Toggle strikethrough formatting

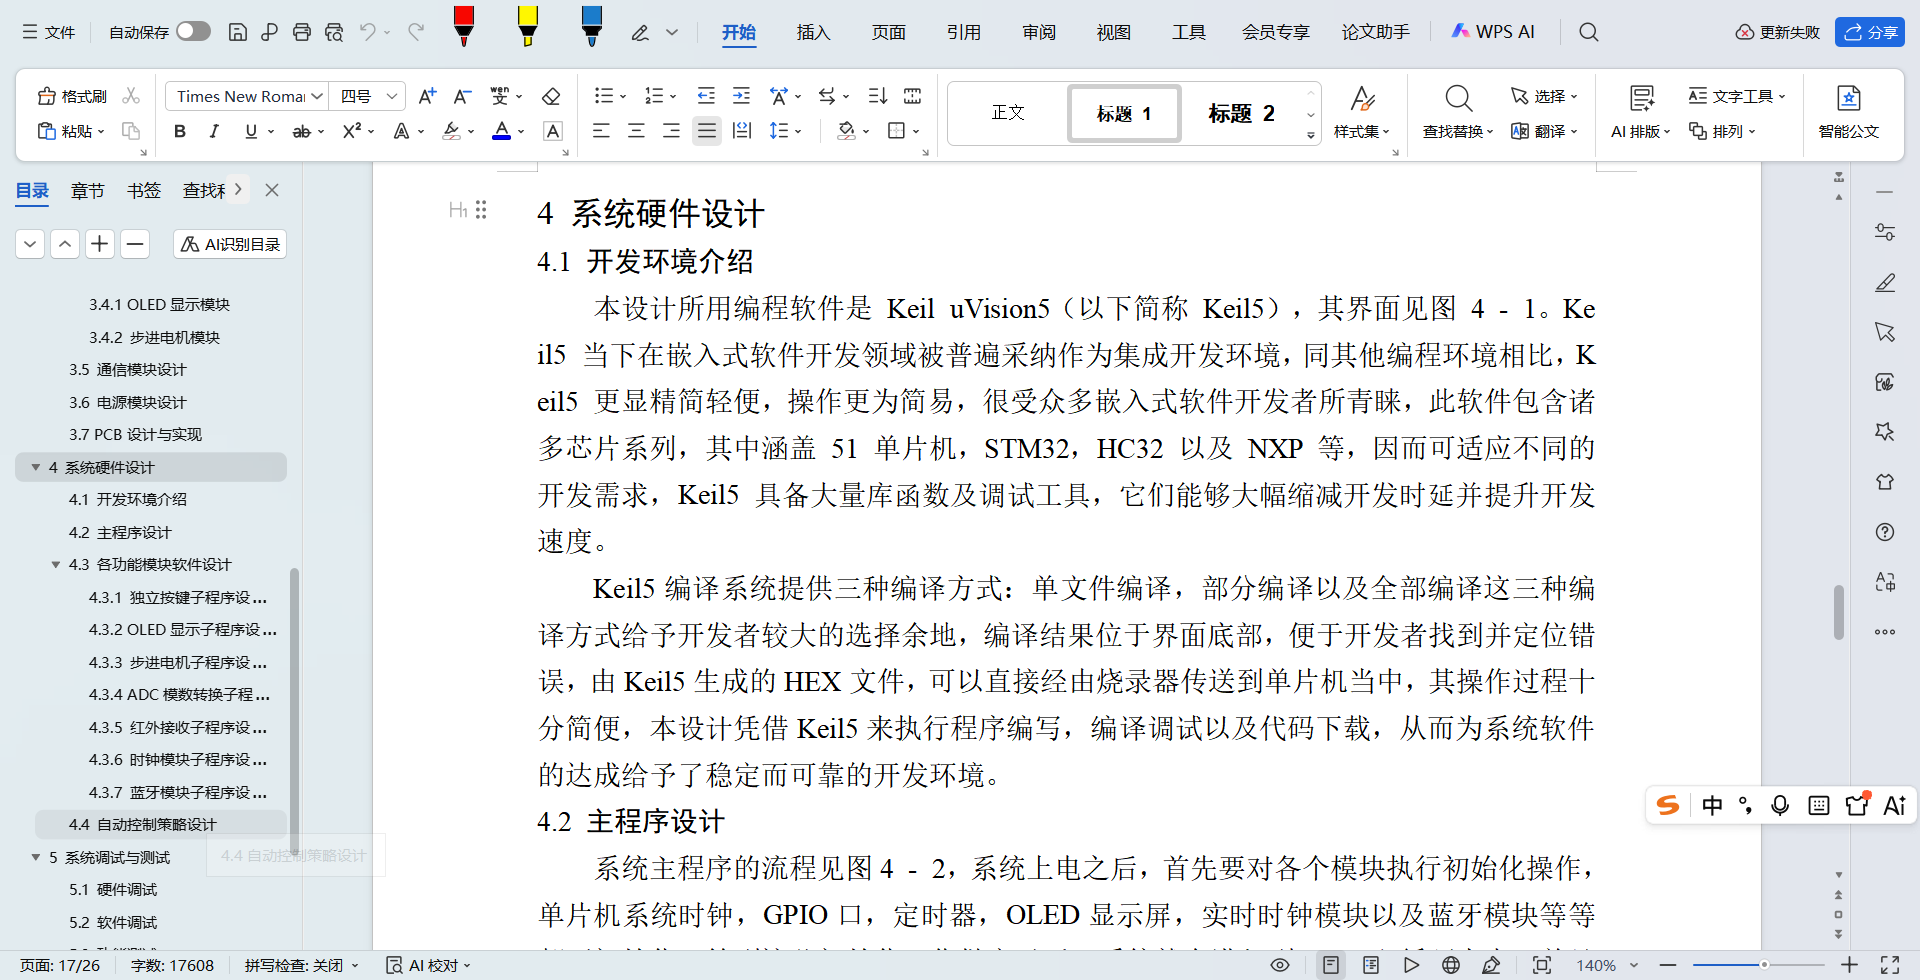pyautogui.click(x=301, y=131)
